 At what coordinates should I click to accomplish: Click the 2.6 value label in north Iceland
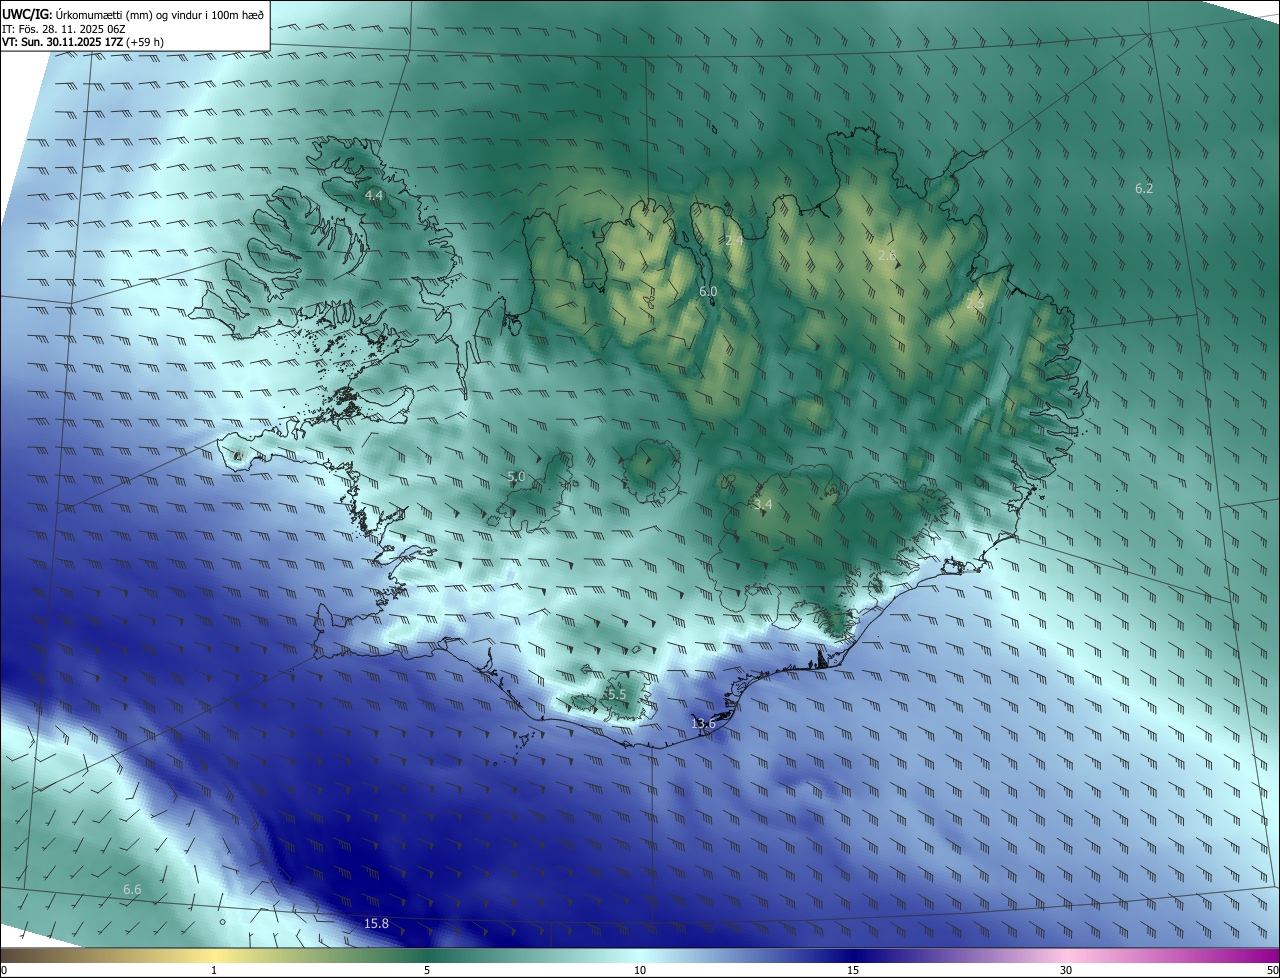[887, 256]
